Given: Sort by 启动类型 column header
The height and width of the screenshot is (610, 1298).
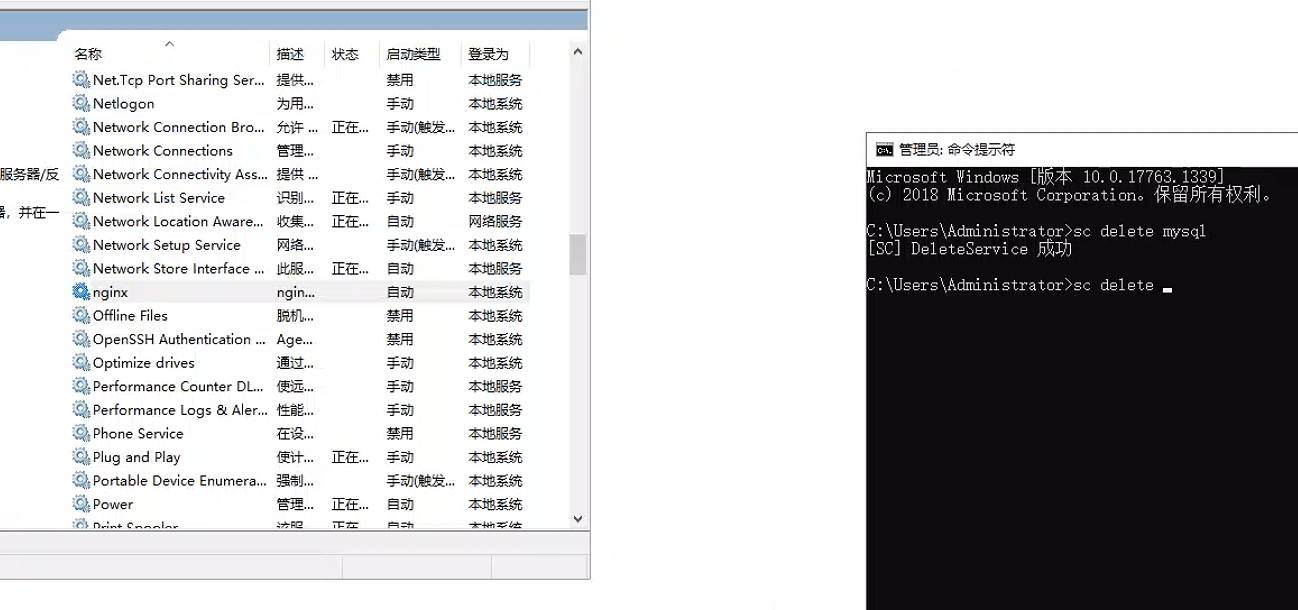Looking at the screenshot, I should click(x=413, y=54).
